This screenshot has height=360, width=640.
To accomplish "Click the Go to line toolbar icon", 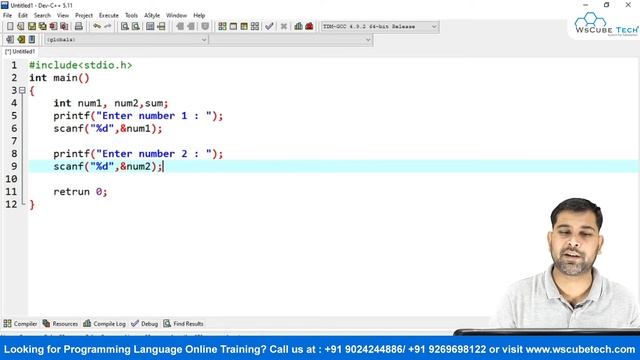I will coord(162,27).
